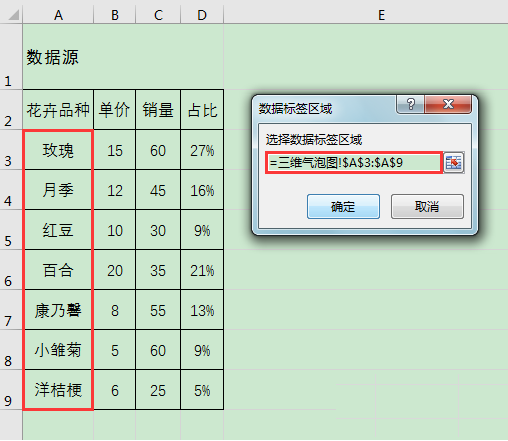Select column E header
Viewport: 508px width, 441px height.
(x=382, y=15)
